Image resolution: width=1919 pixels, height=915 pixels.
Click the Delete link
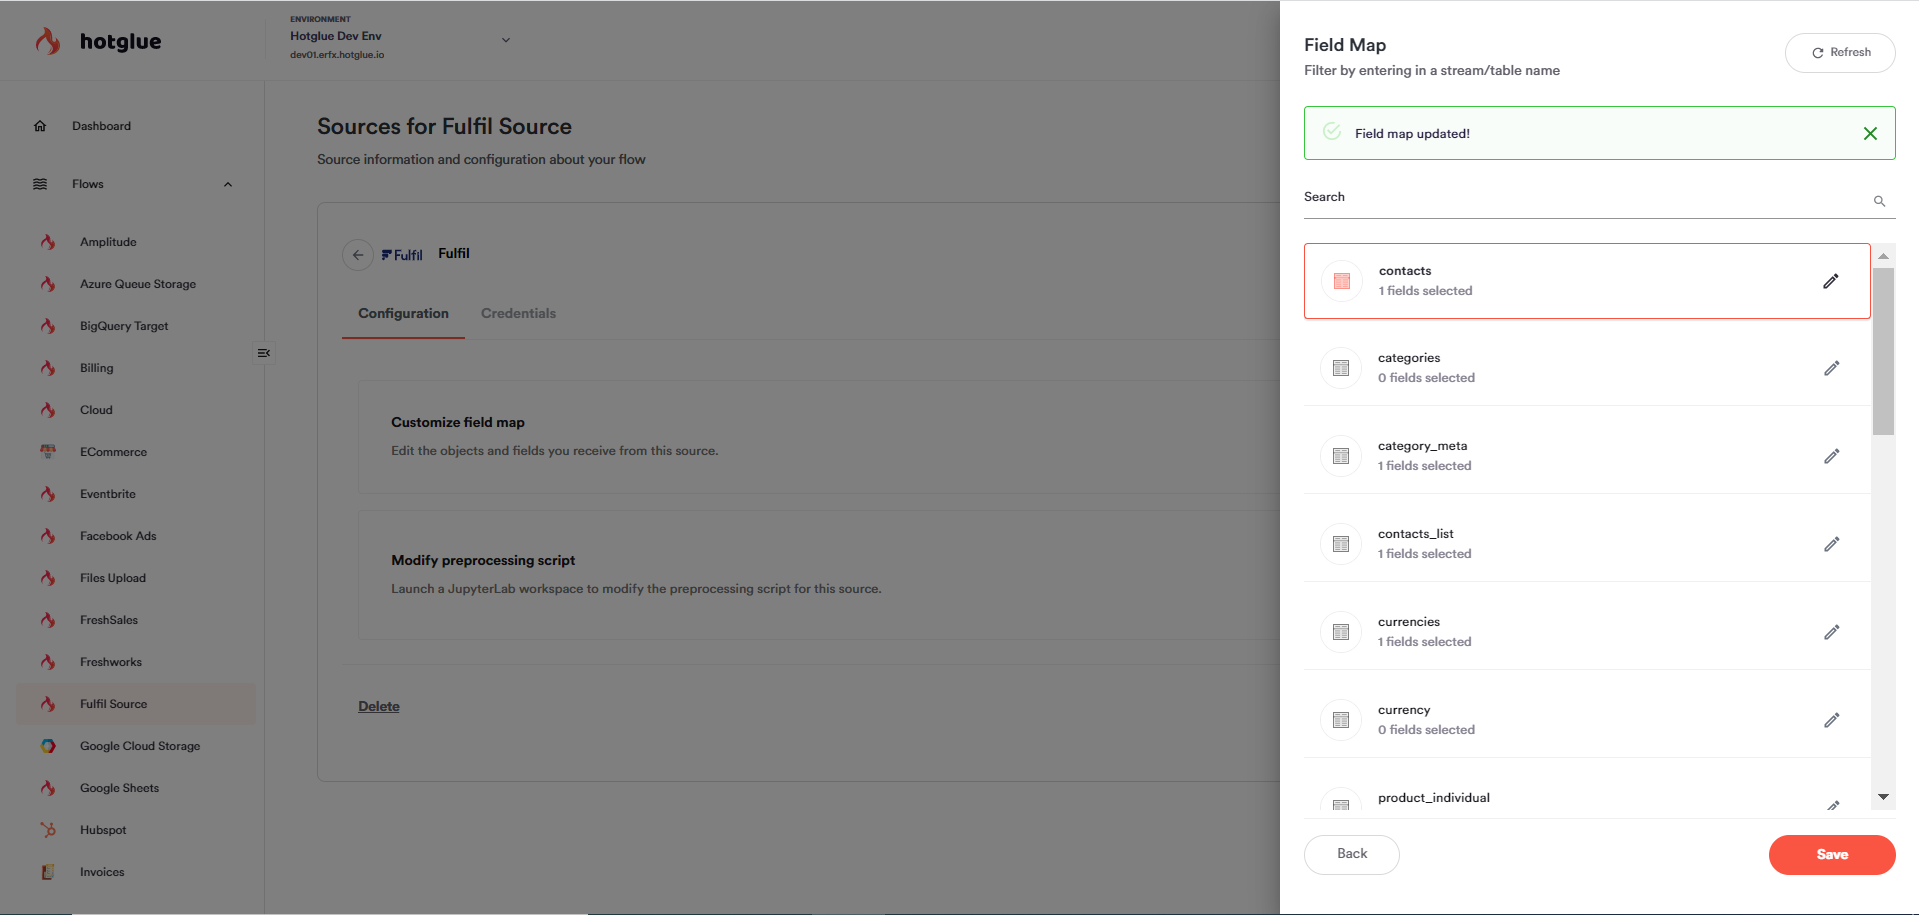coord(379,706)
